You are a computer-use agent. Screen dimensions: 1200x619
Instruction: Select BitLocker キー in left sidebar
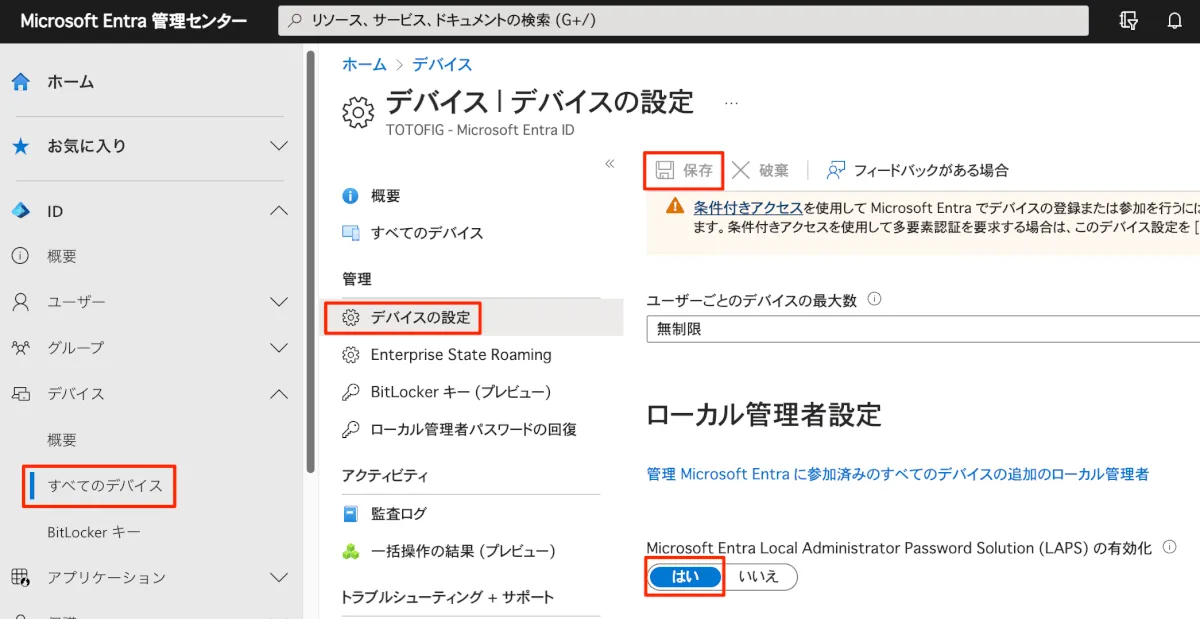tap(94, 532)
